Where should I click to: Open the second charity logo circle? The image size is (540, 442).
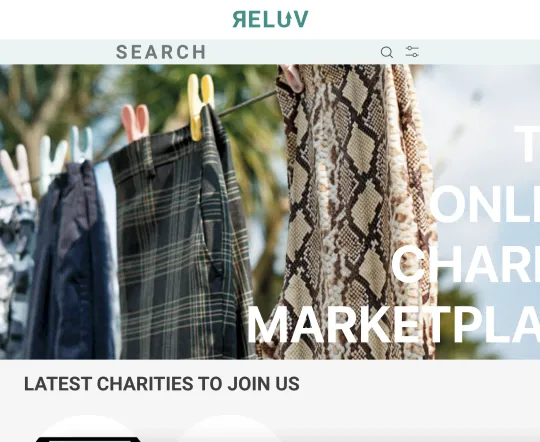click(x=228, y=429)
